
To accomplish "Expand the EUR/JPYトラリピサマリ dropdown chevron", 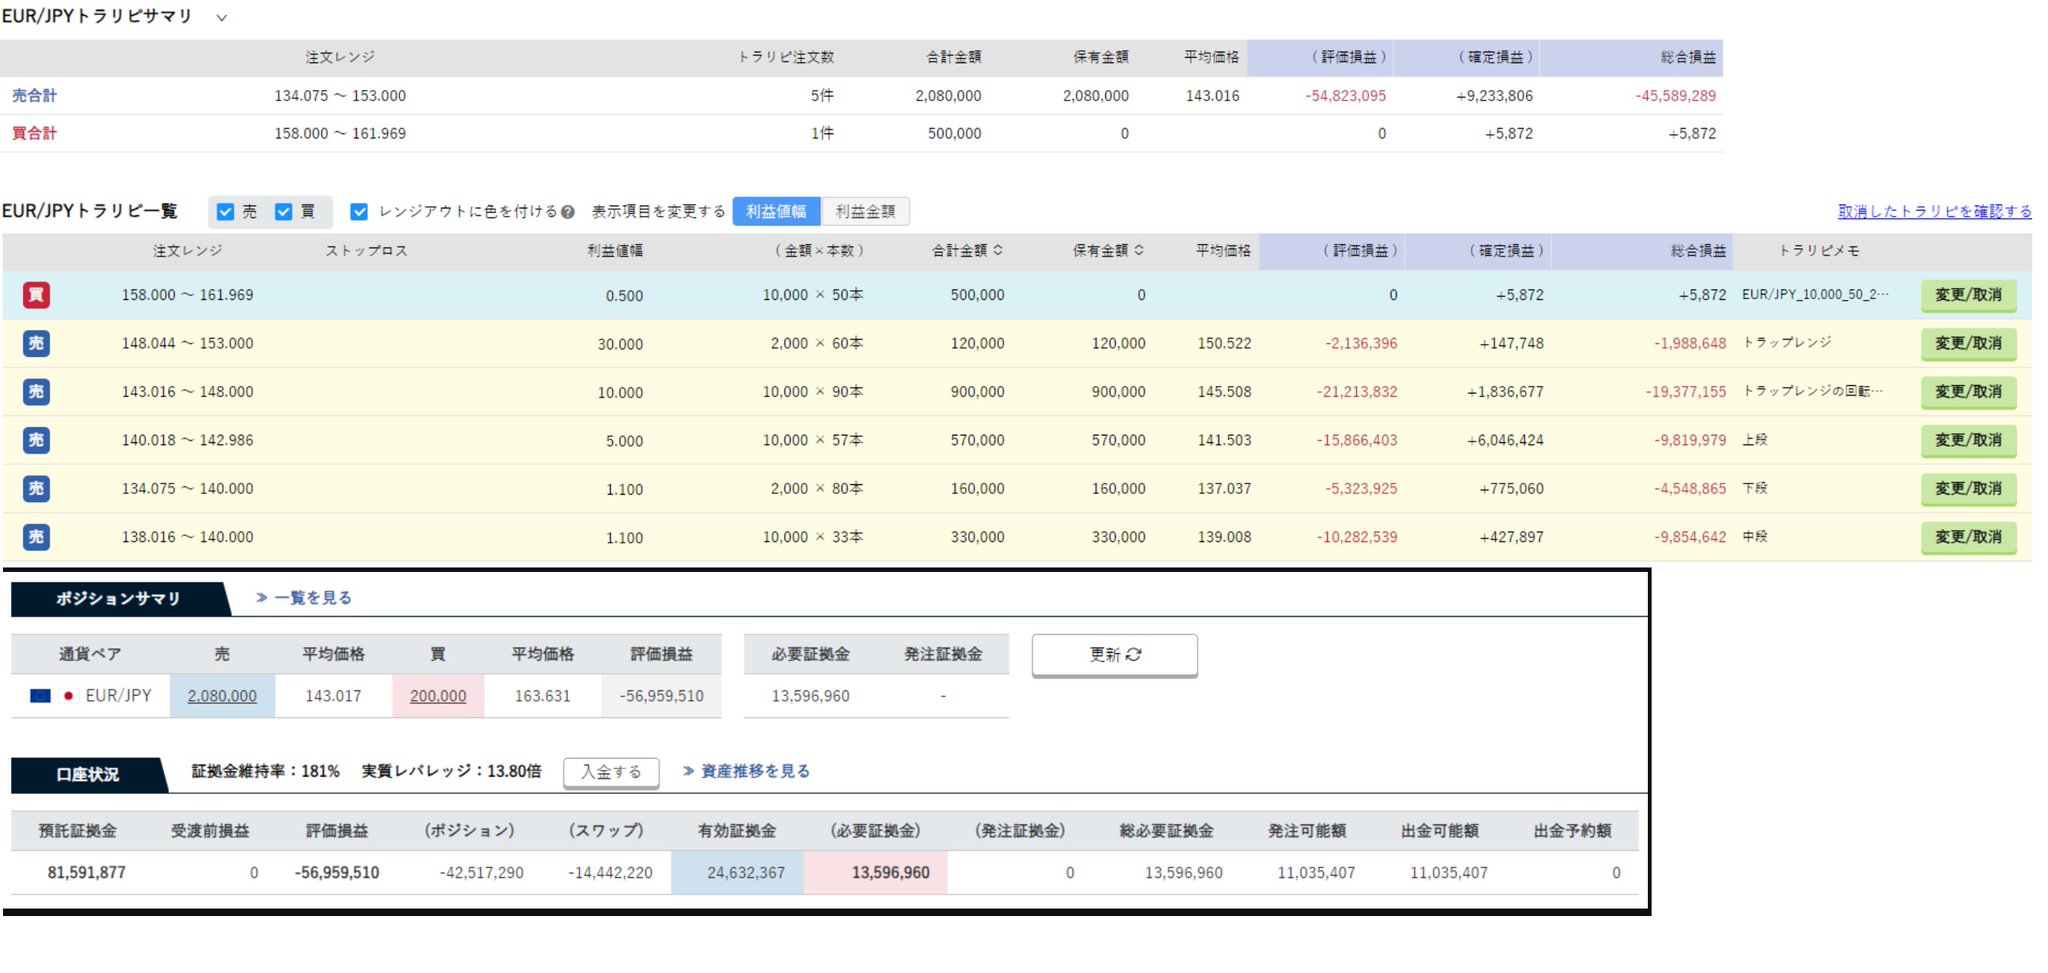I will click(222, 18).
